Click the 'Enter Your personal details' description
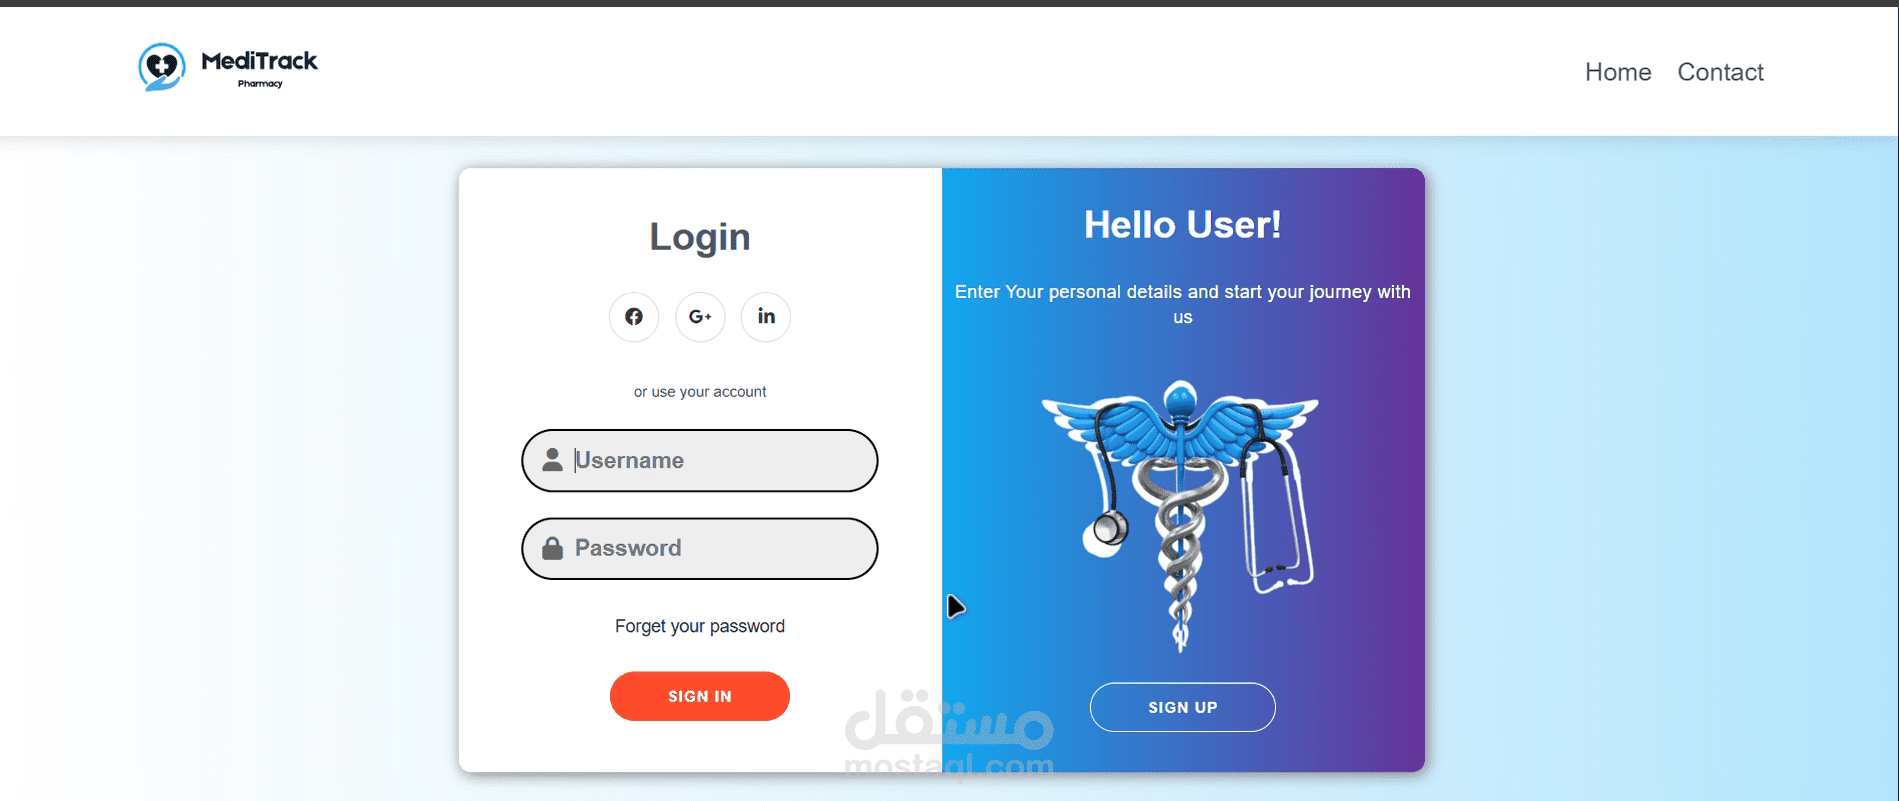Screen dimensions: 1899x801 [1183, 304]
